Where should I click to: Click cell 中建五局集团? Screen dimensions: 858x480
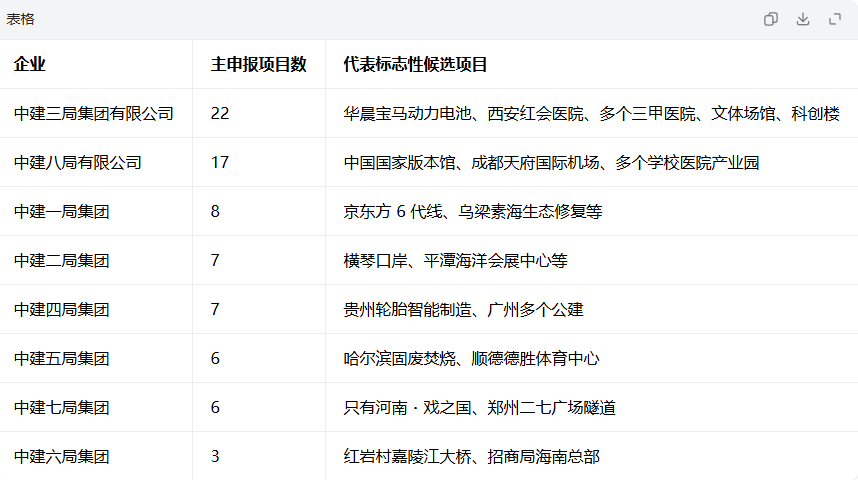tap(61, 358)
